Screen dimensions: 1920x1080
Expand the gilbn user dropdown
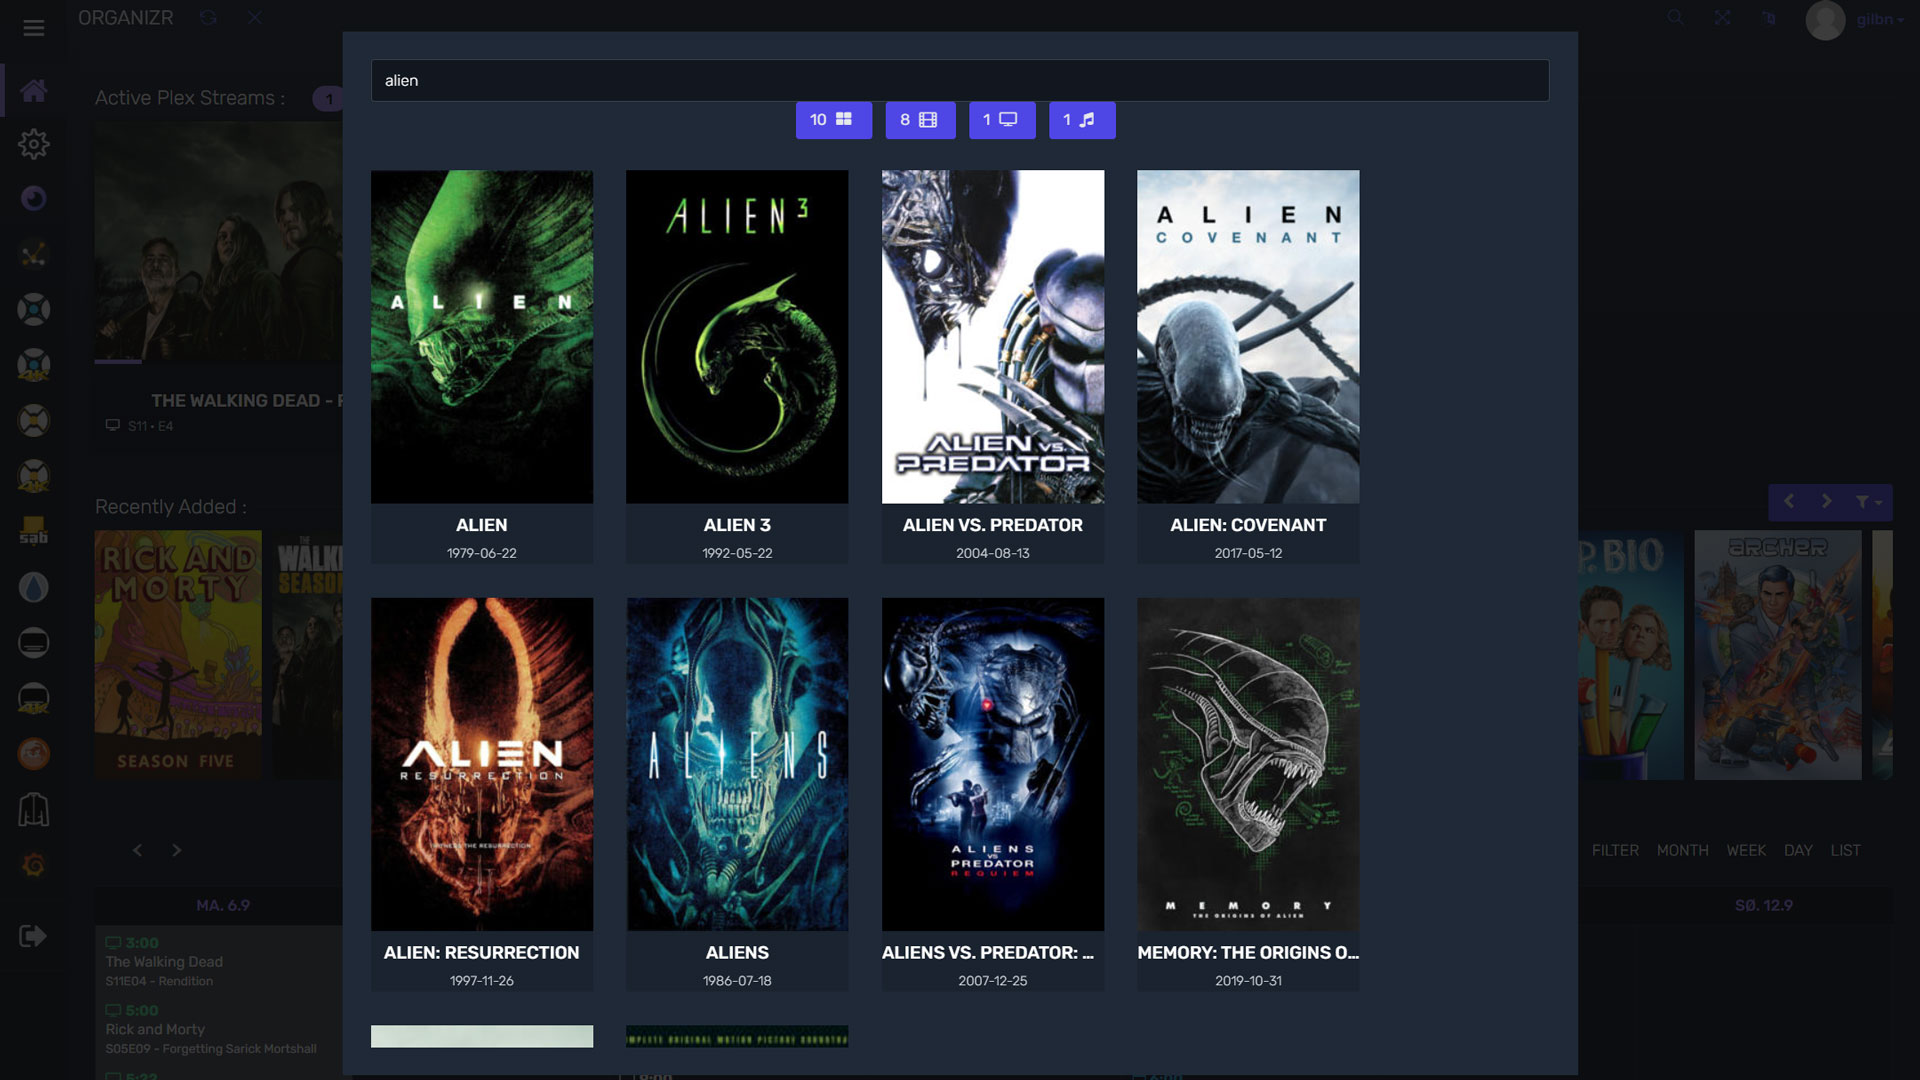[1879, 20]
